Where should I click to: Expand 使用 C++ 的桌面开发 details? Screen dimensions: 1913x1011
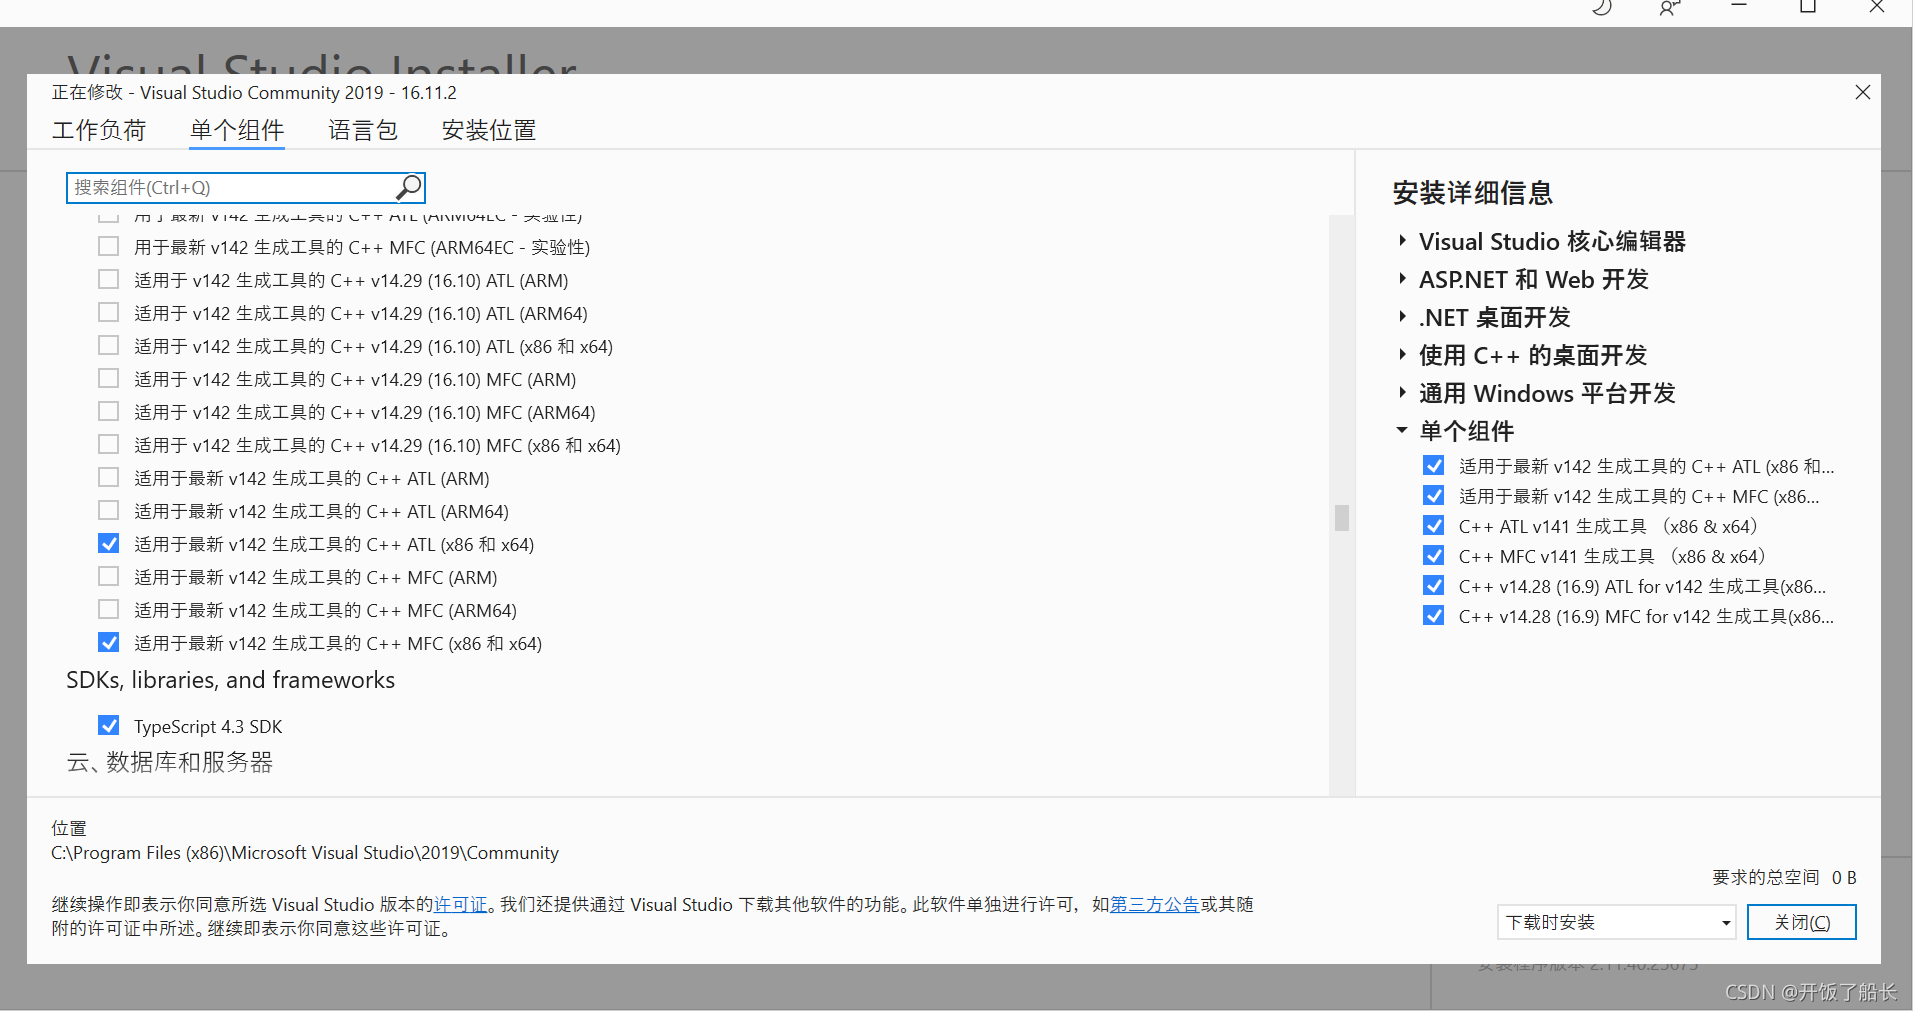(1402, 355)
